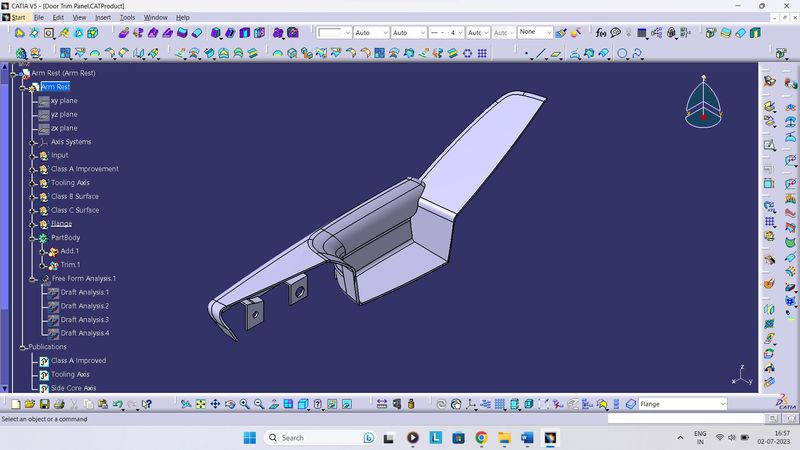Open the graphic color properties dropdown

coord(347,32)
